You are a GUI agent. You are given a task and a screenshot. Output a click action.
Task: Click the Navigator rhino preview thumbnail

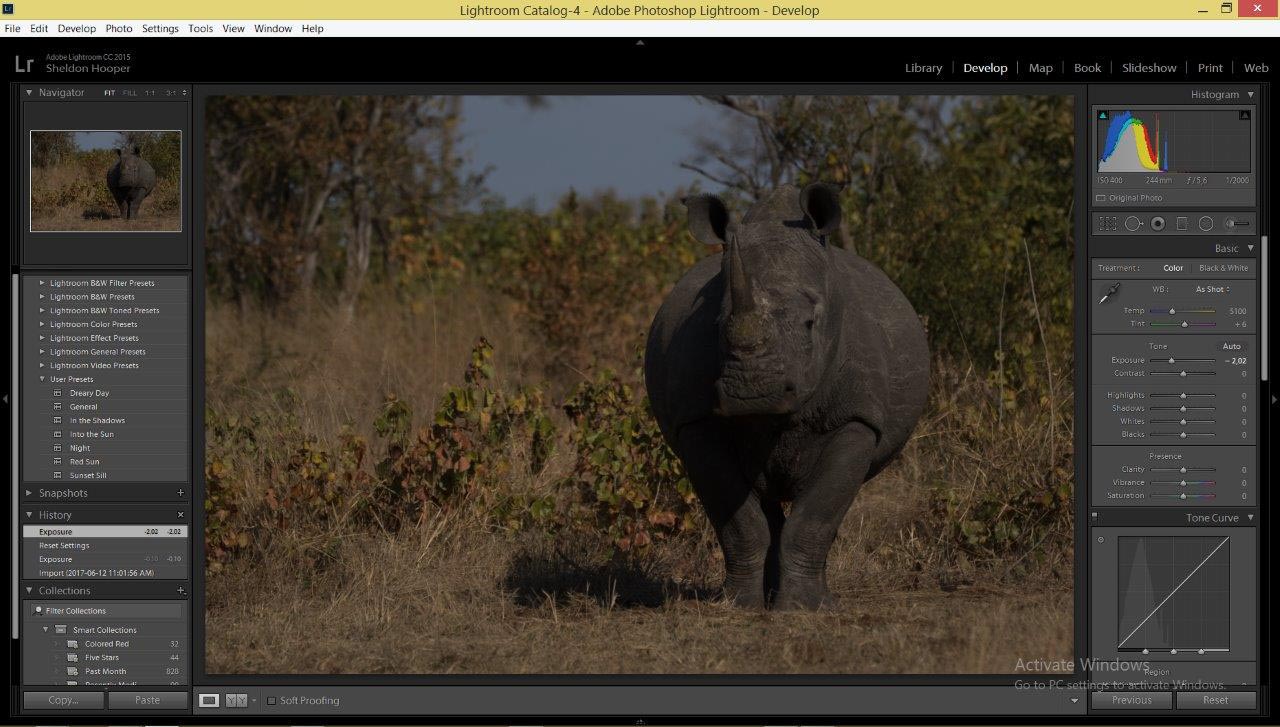point(106,181)
